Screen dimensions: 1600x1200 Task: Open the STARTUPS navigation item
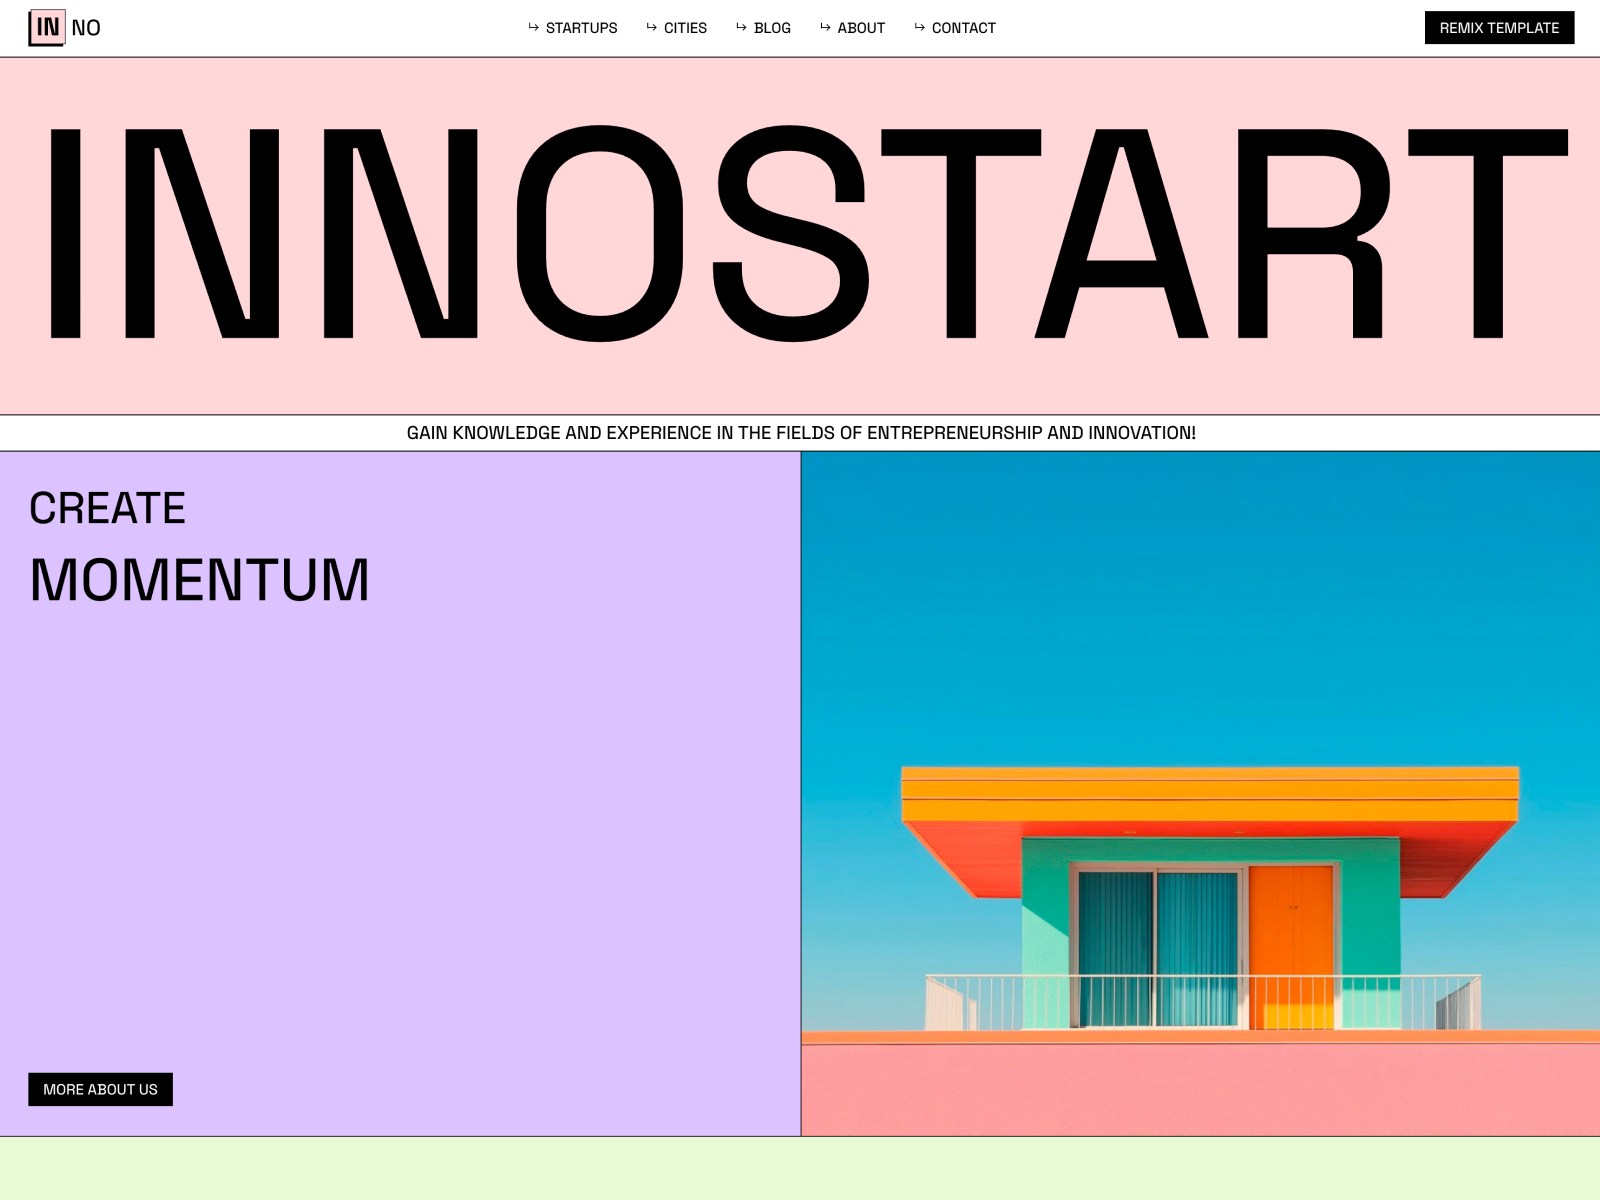[581, 28]
